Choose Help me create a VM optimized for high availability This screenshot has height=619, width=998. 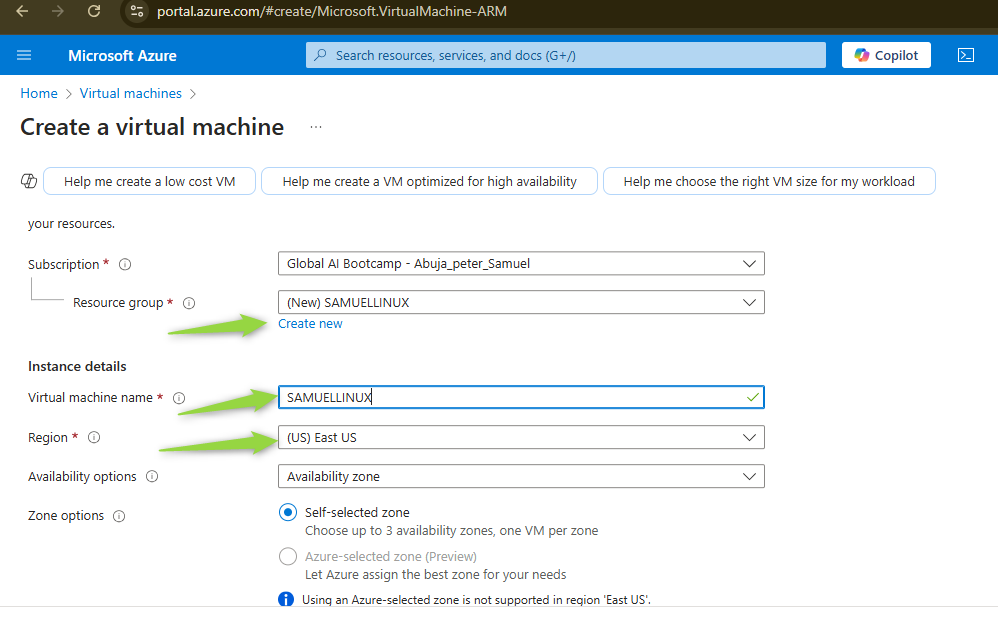(430, 181)
